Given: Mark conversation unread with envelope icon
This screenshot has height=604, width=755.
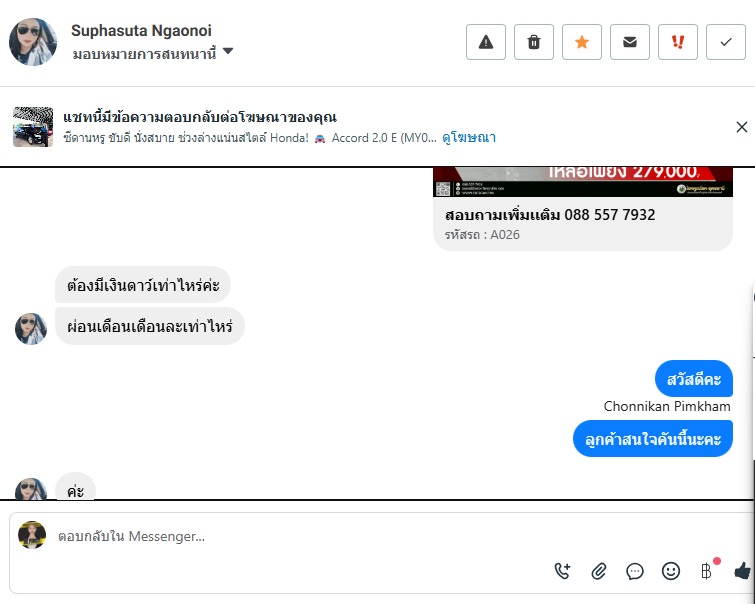Looking at the screenshot, I should click(630, 42).
